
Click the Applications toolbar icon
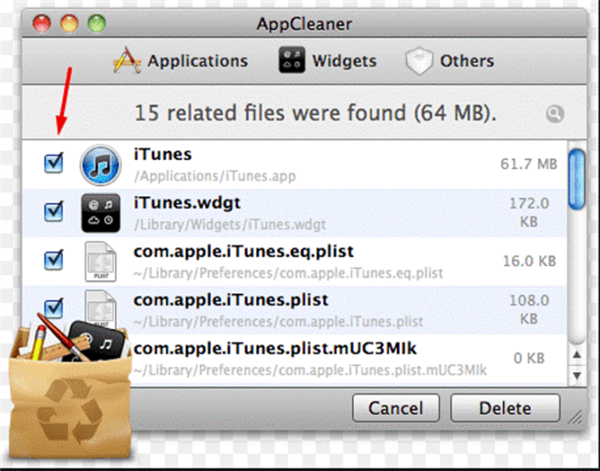point(127,60)
